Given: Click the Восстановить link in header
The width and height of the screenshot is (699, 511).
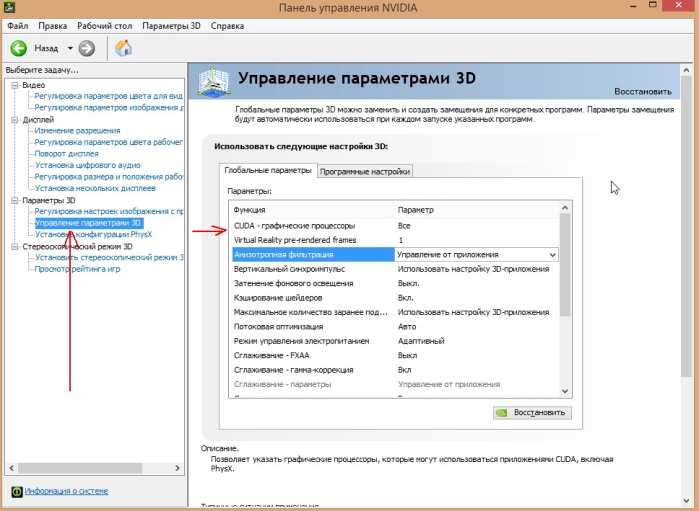Looking at the screenshot, I should tap(643, 91).
